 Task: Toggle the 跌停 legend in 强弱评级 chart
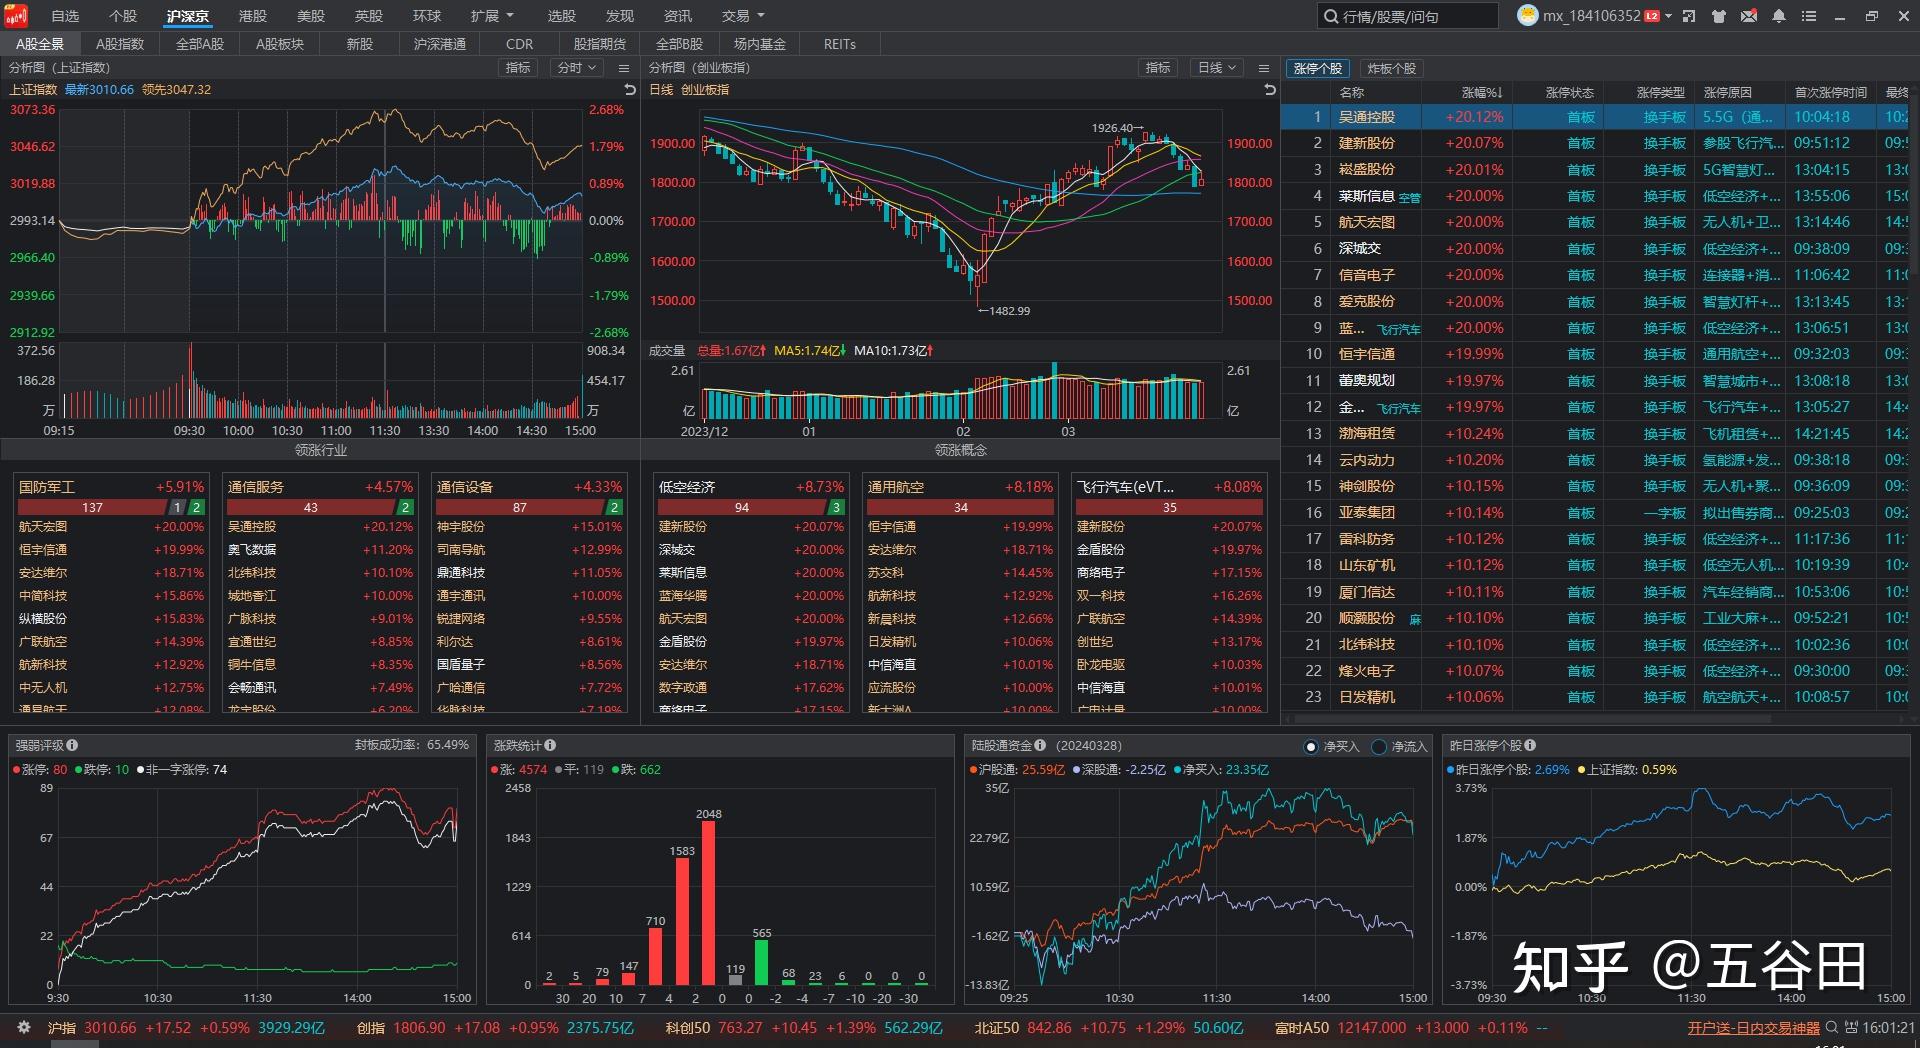point(102,770)
